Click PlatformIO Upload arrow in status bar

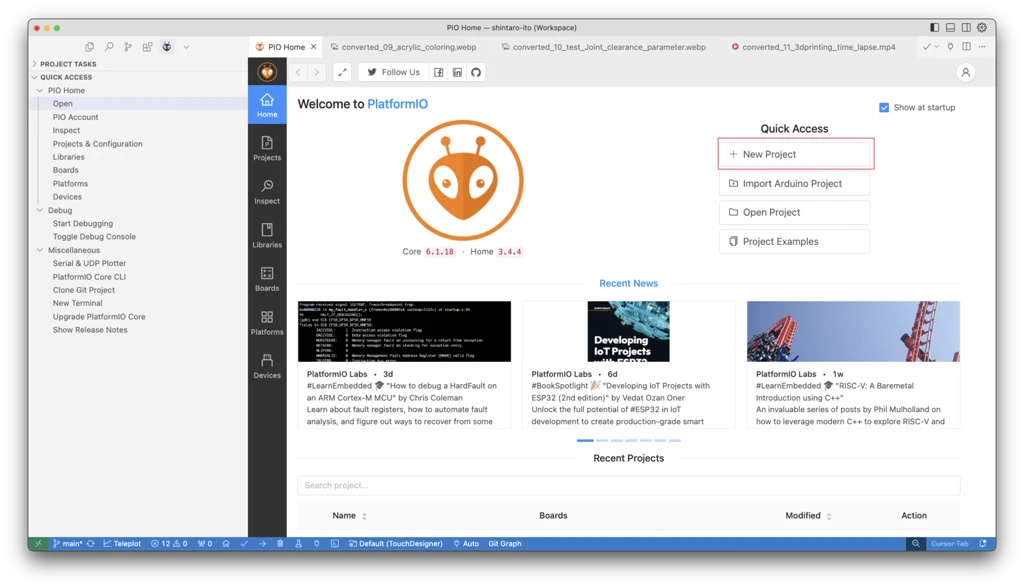click(262, 544)
